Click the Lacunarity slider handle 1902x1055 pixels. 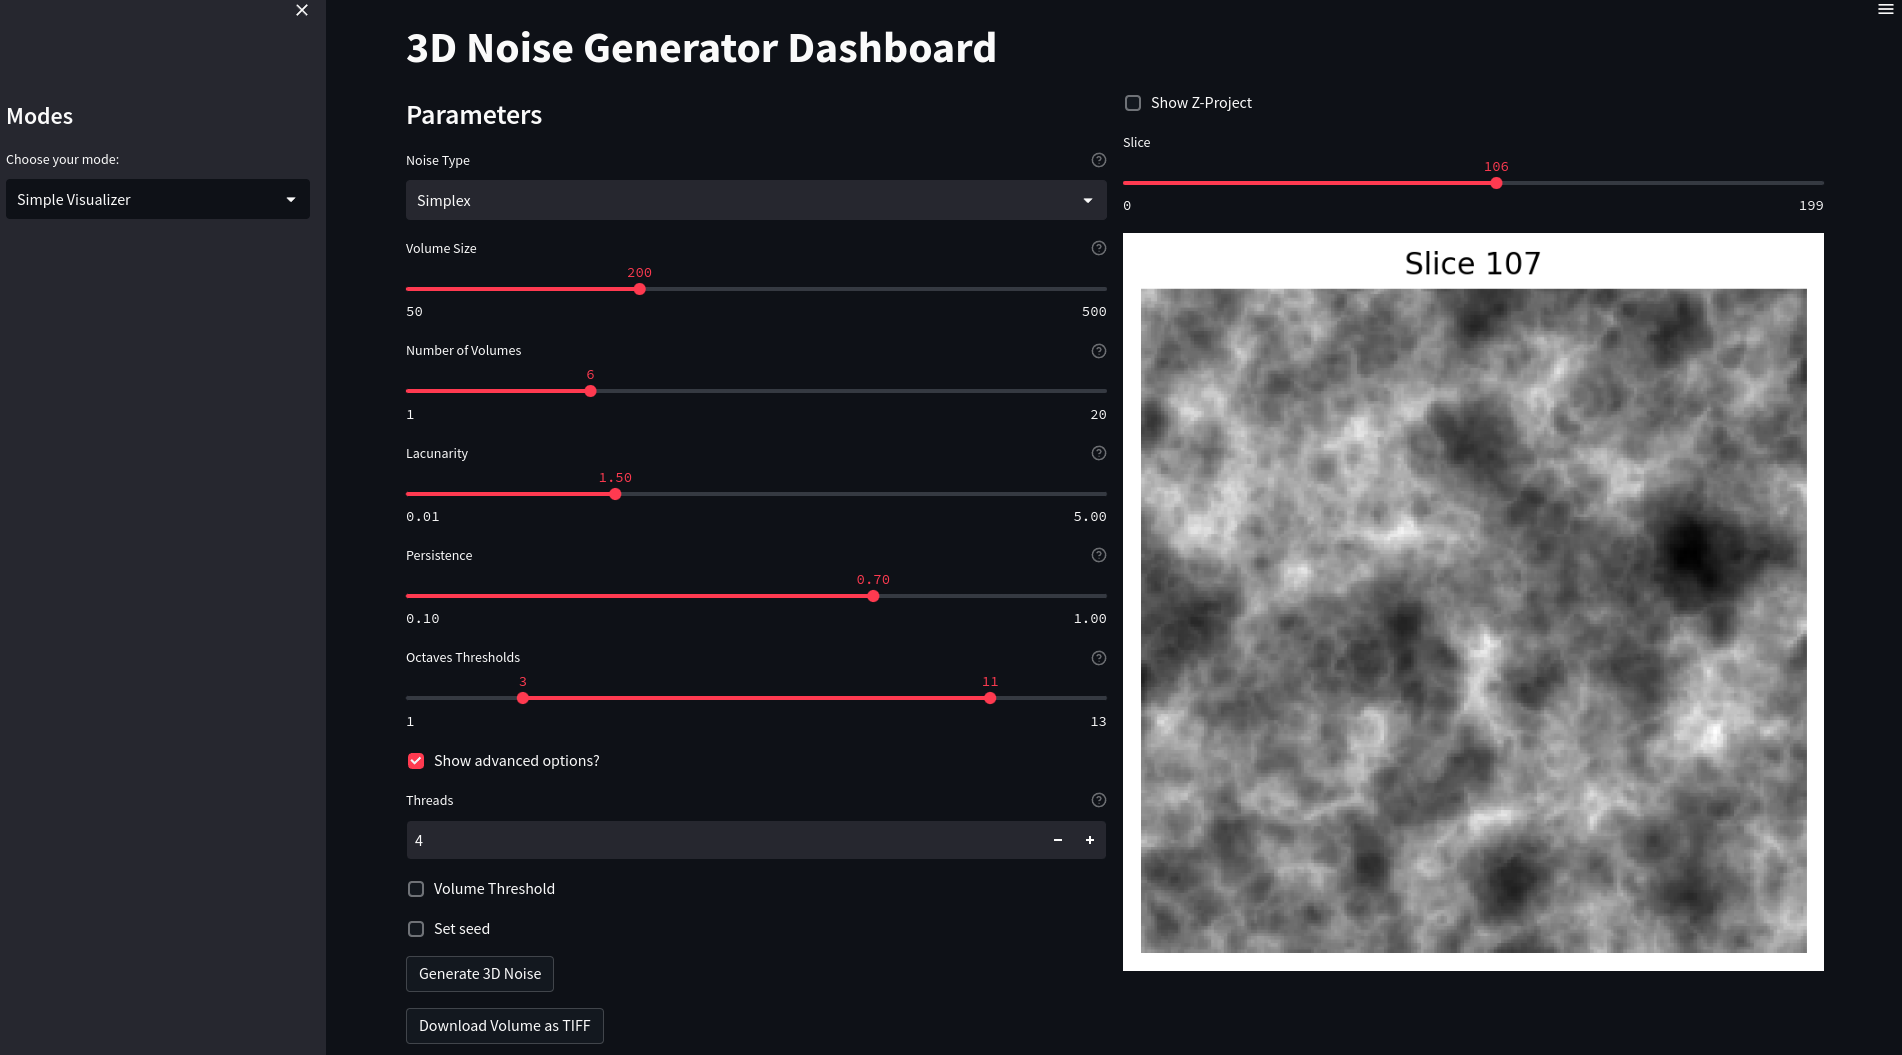click(615, 494)
